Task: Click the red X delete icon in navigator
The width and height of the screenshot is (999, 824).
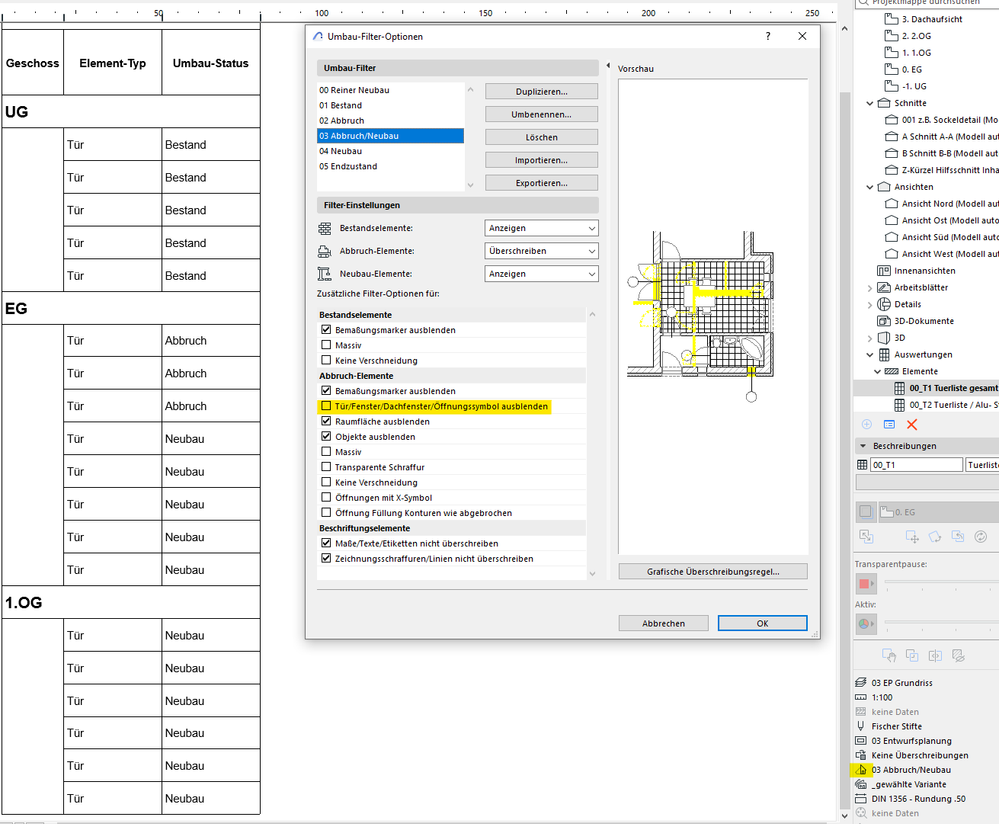Action: (911, 425)
